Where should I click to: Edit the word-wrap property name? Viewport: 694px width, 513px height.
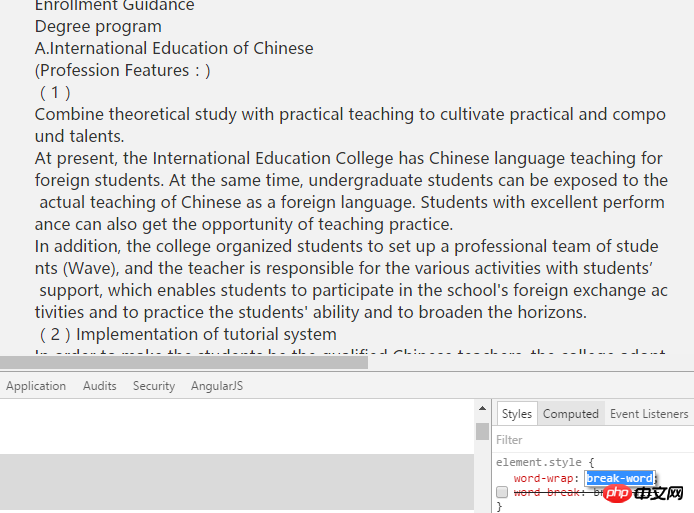(543, 478)
